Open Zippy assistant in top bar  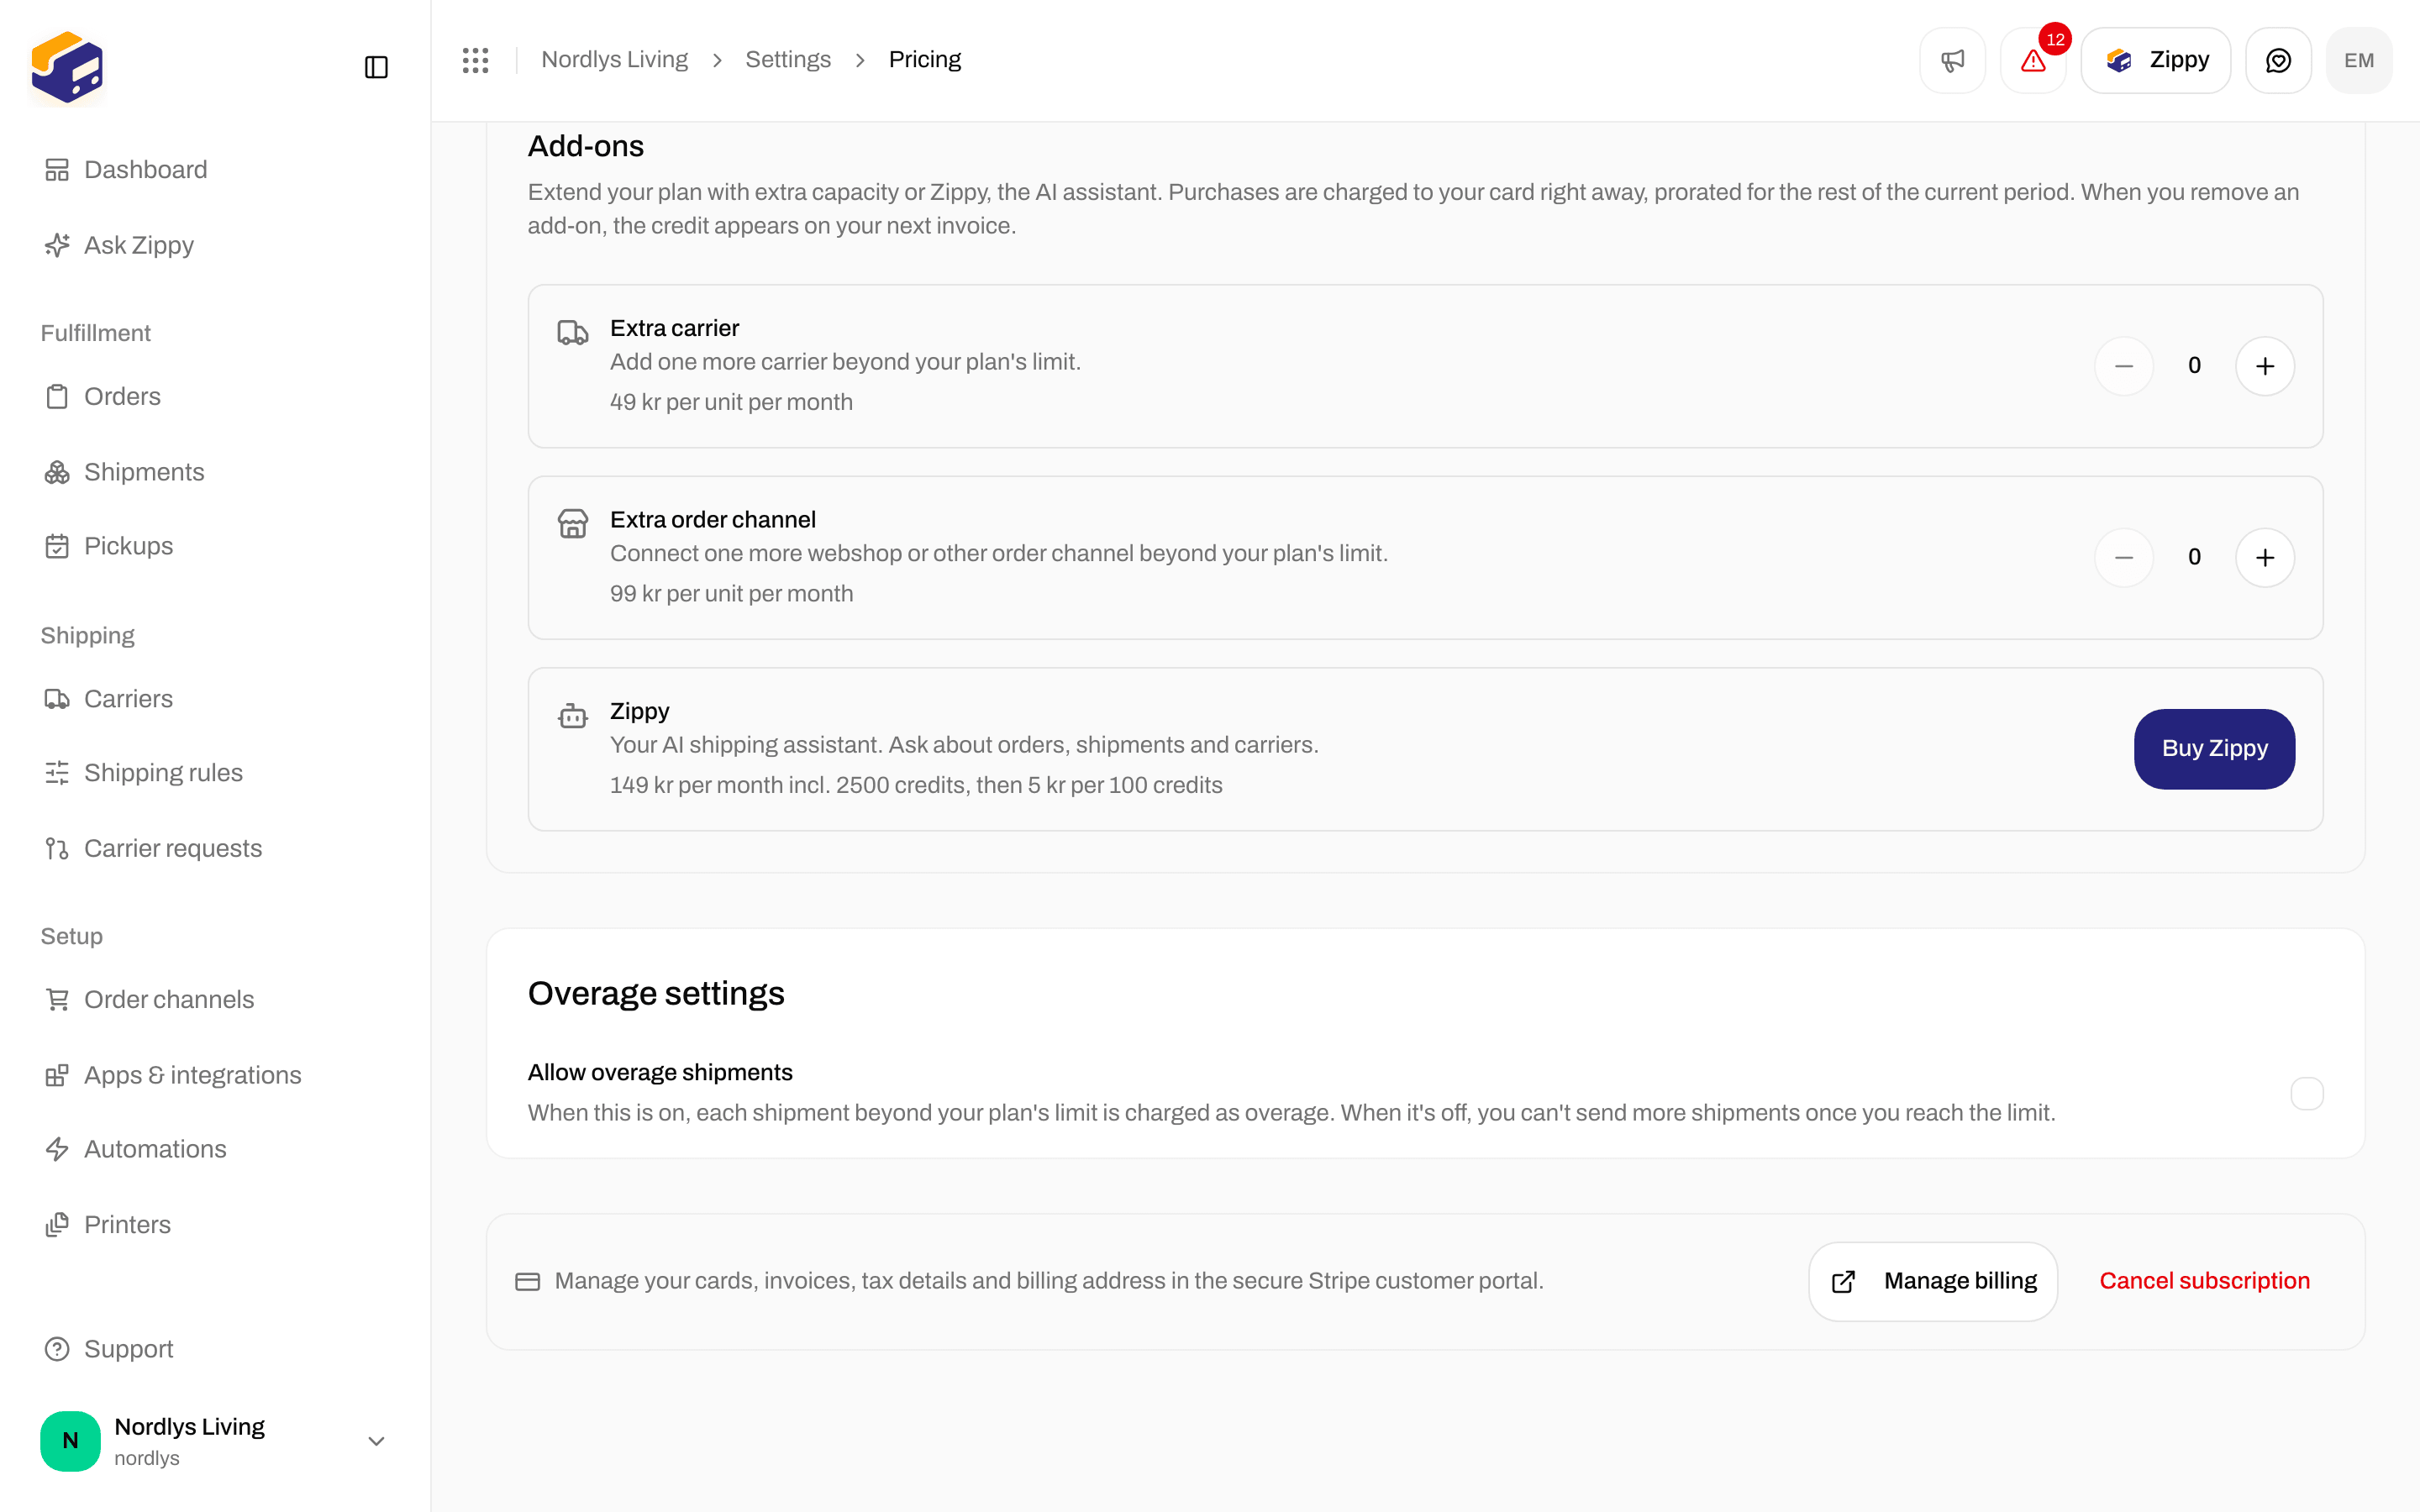(2155, 60)
